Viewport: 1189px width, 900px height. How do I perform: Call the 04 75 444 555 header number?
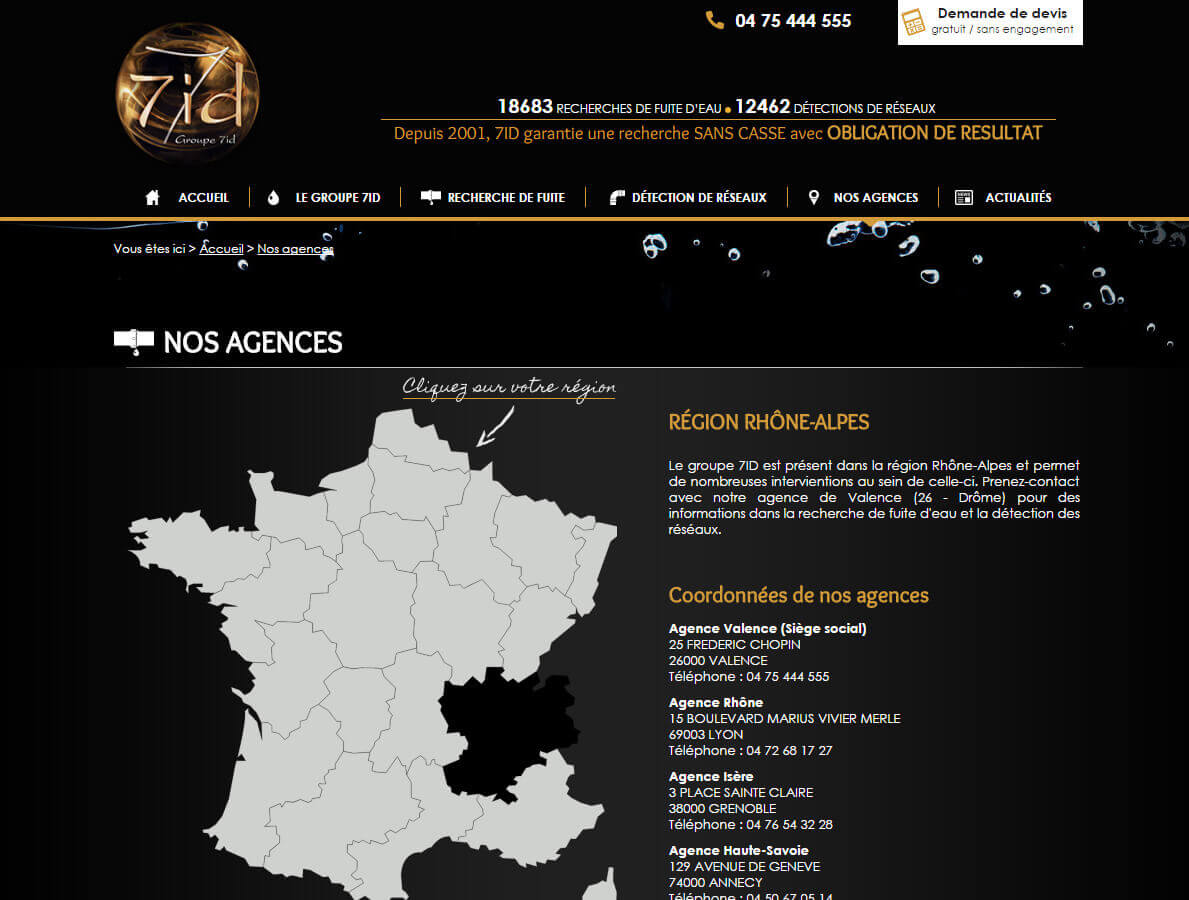(x=793, y=20)
